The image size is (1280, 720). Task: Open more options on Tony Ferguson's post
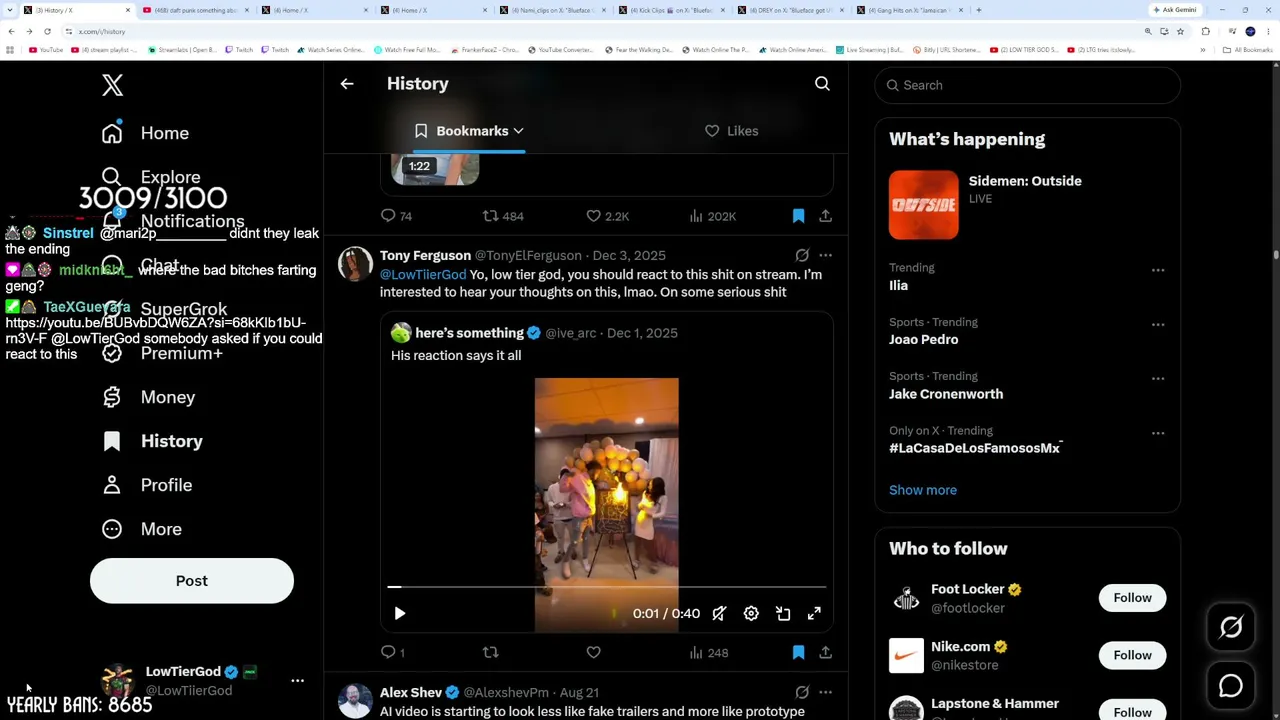coord(825,255)
